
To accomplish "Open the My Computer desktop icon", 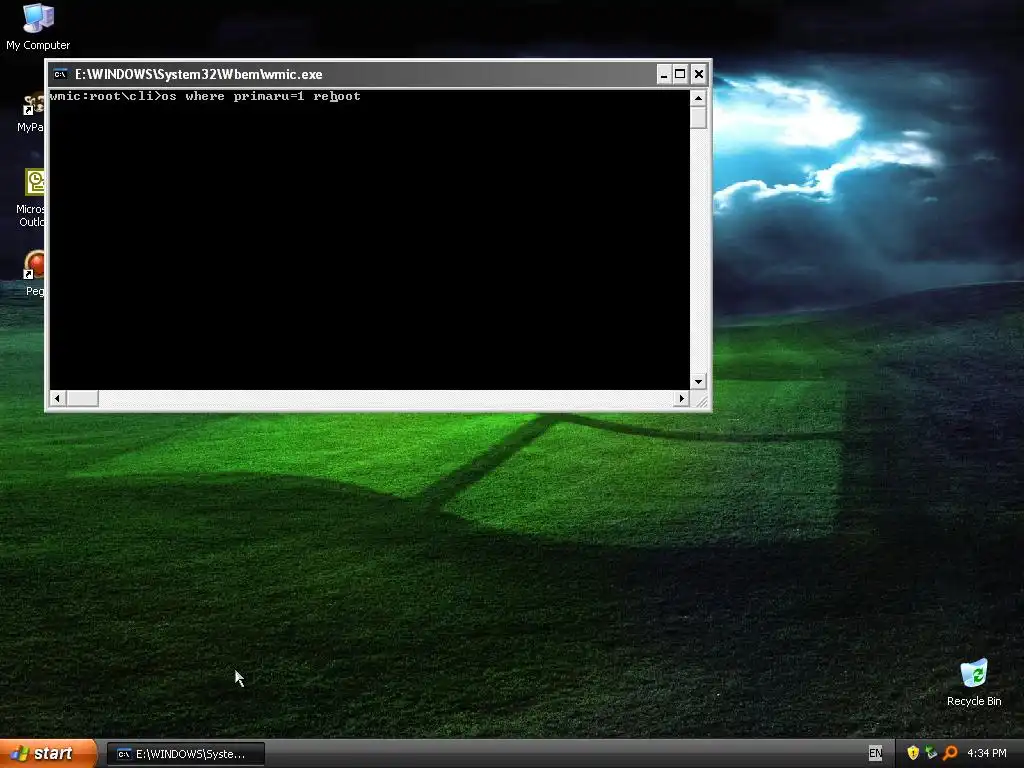I will (38, 27).
